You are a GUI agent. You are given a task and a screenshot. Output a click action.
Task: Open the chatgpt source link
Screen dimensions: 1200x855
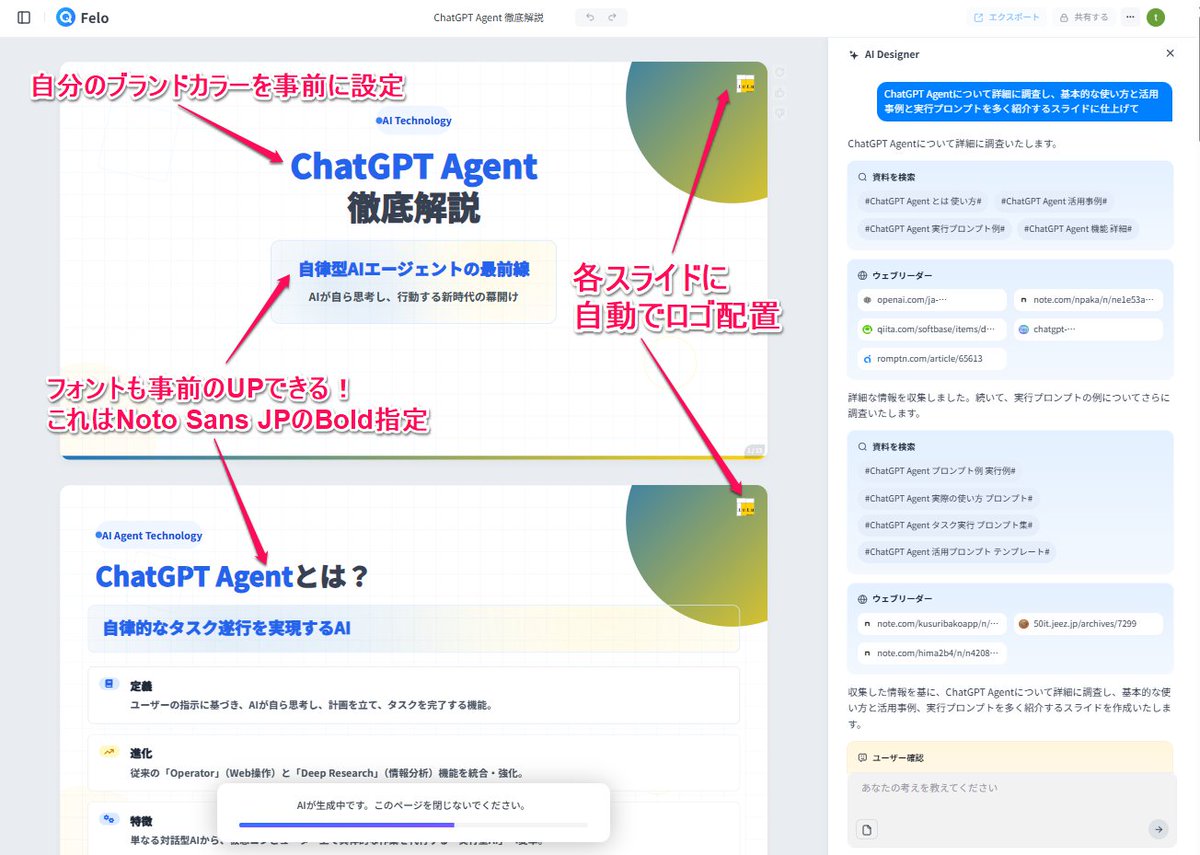(x=1088, y=329)
